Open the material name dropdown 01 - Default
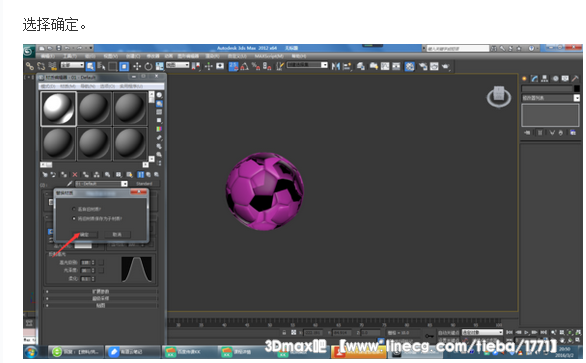The width and height of the screenshot is (586, 363). point(101,184)
